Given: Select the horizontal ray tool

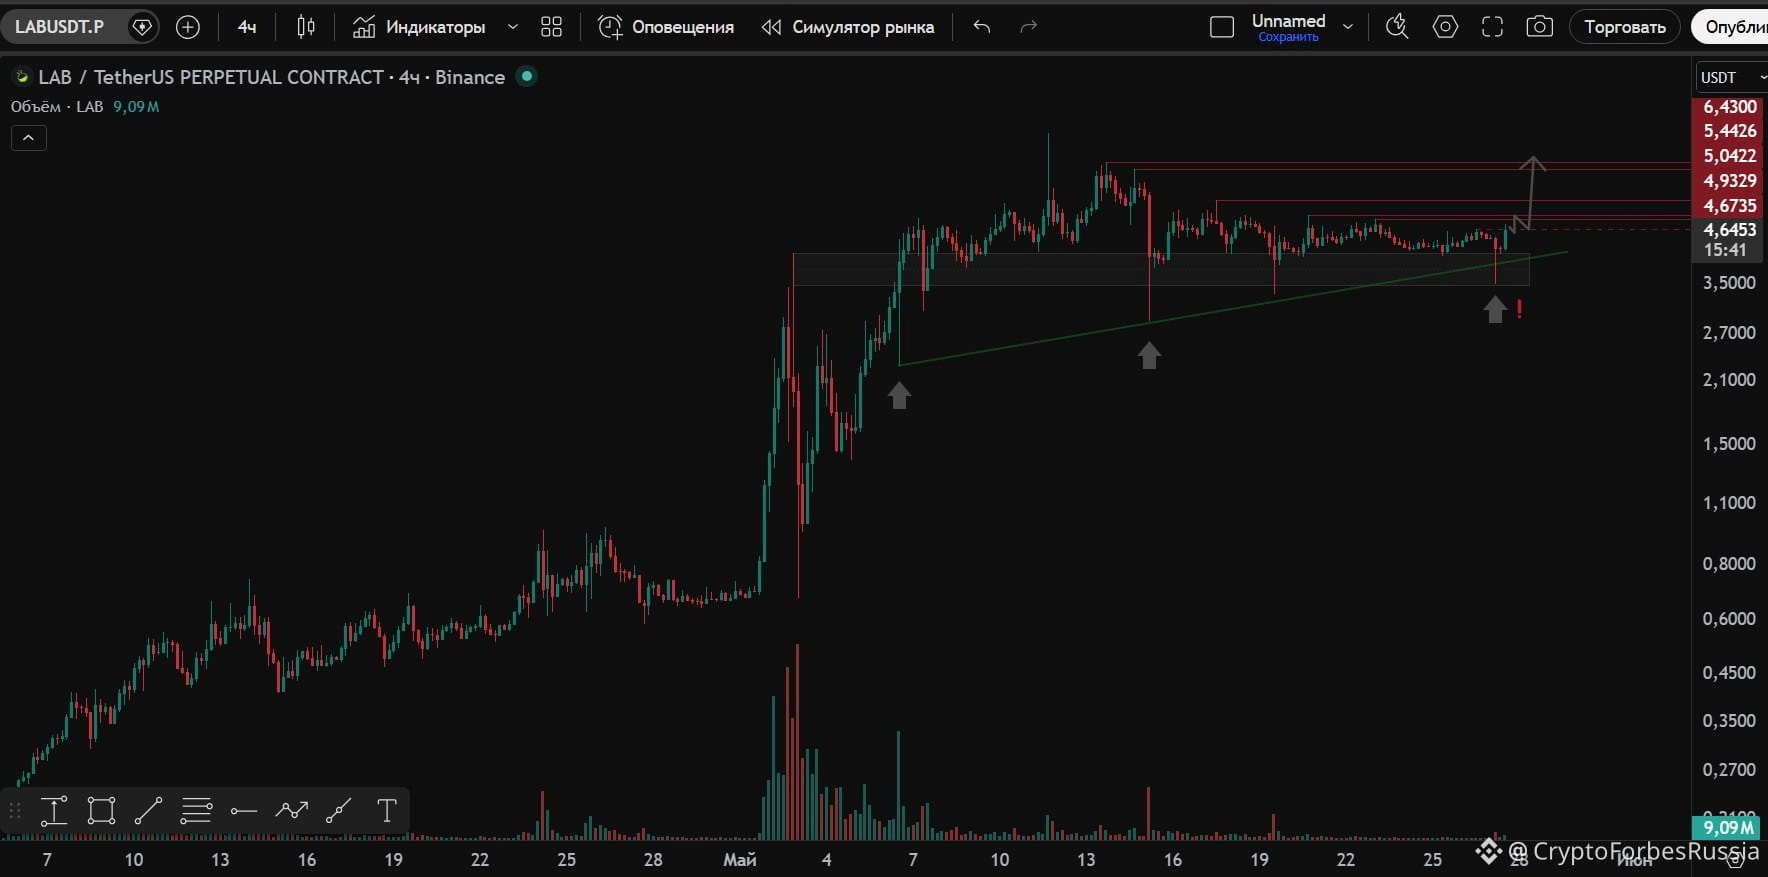Looking at the screenshot, I should coord(243,810).
